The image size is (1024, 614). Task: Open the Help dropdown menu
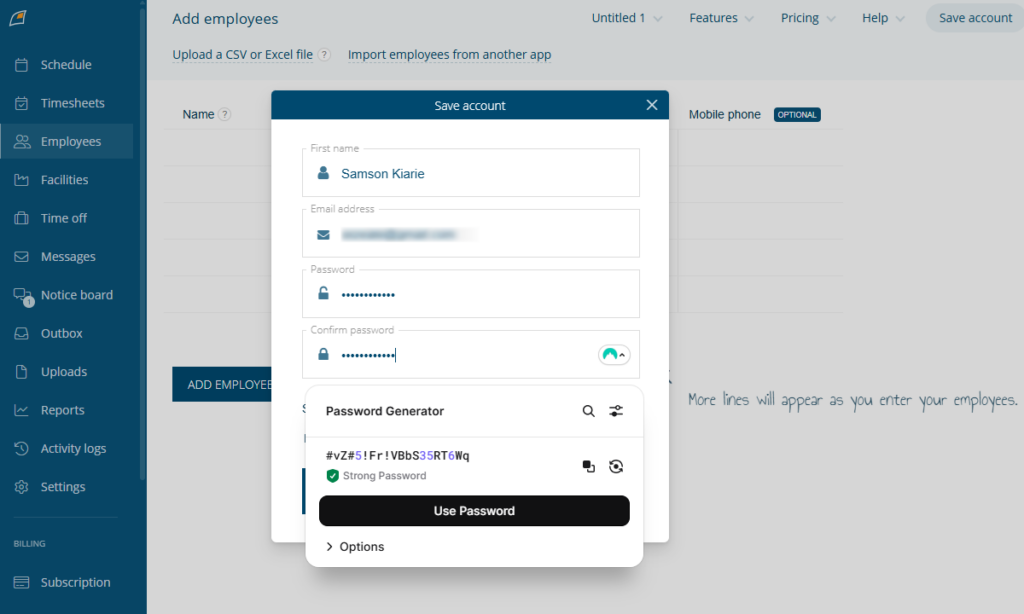[883, 18]
